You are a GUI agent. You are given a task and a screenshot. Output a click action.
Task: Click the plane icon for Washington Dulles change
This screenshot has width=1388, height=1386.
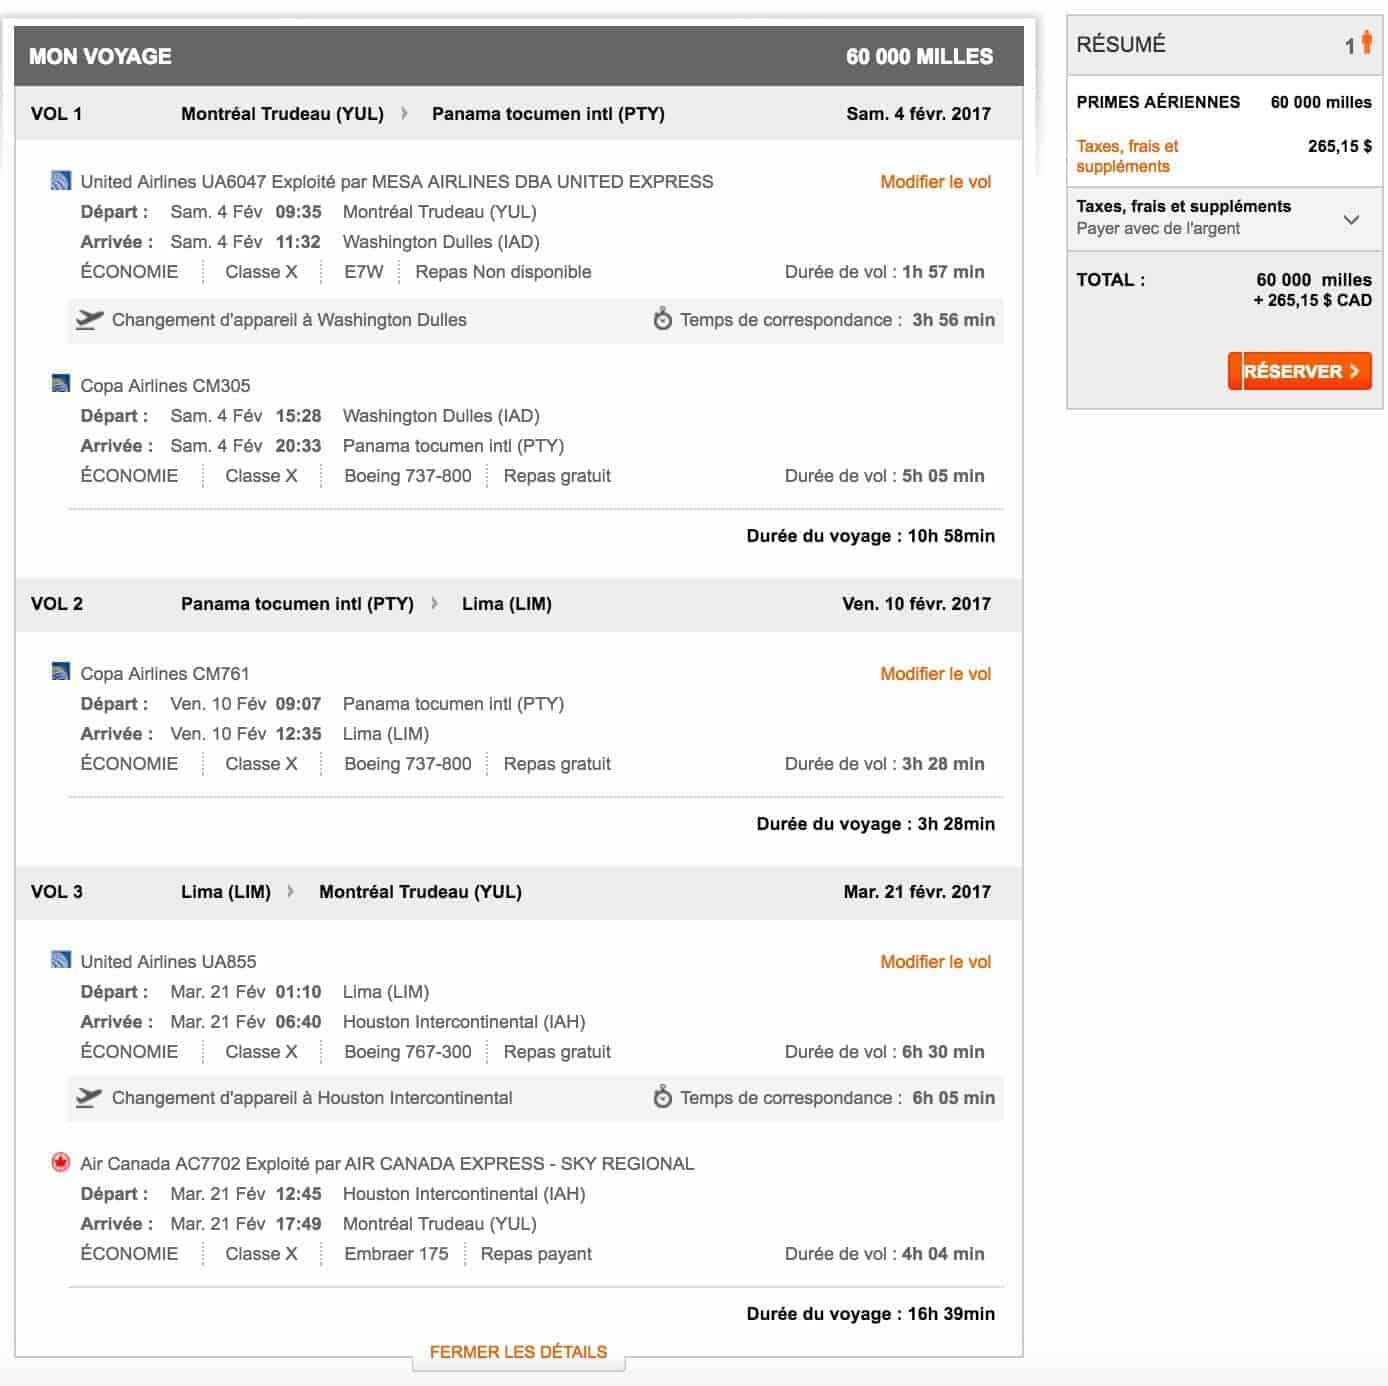[x=89, y=320]
